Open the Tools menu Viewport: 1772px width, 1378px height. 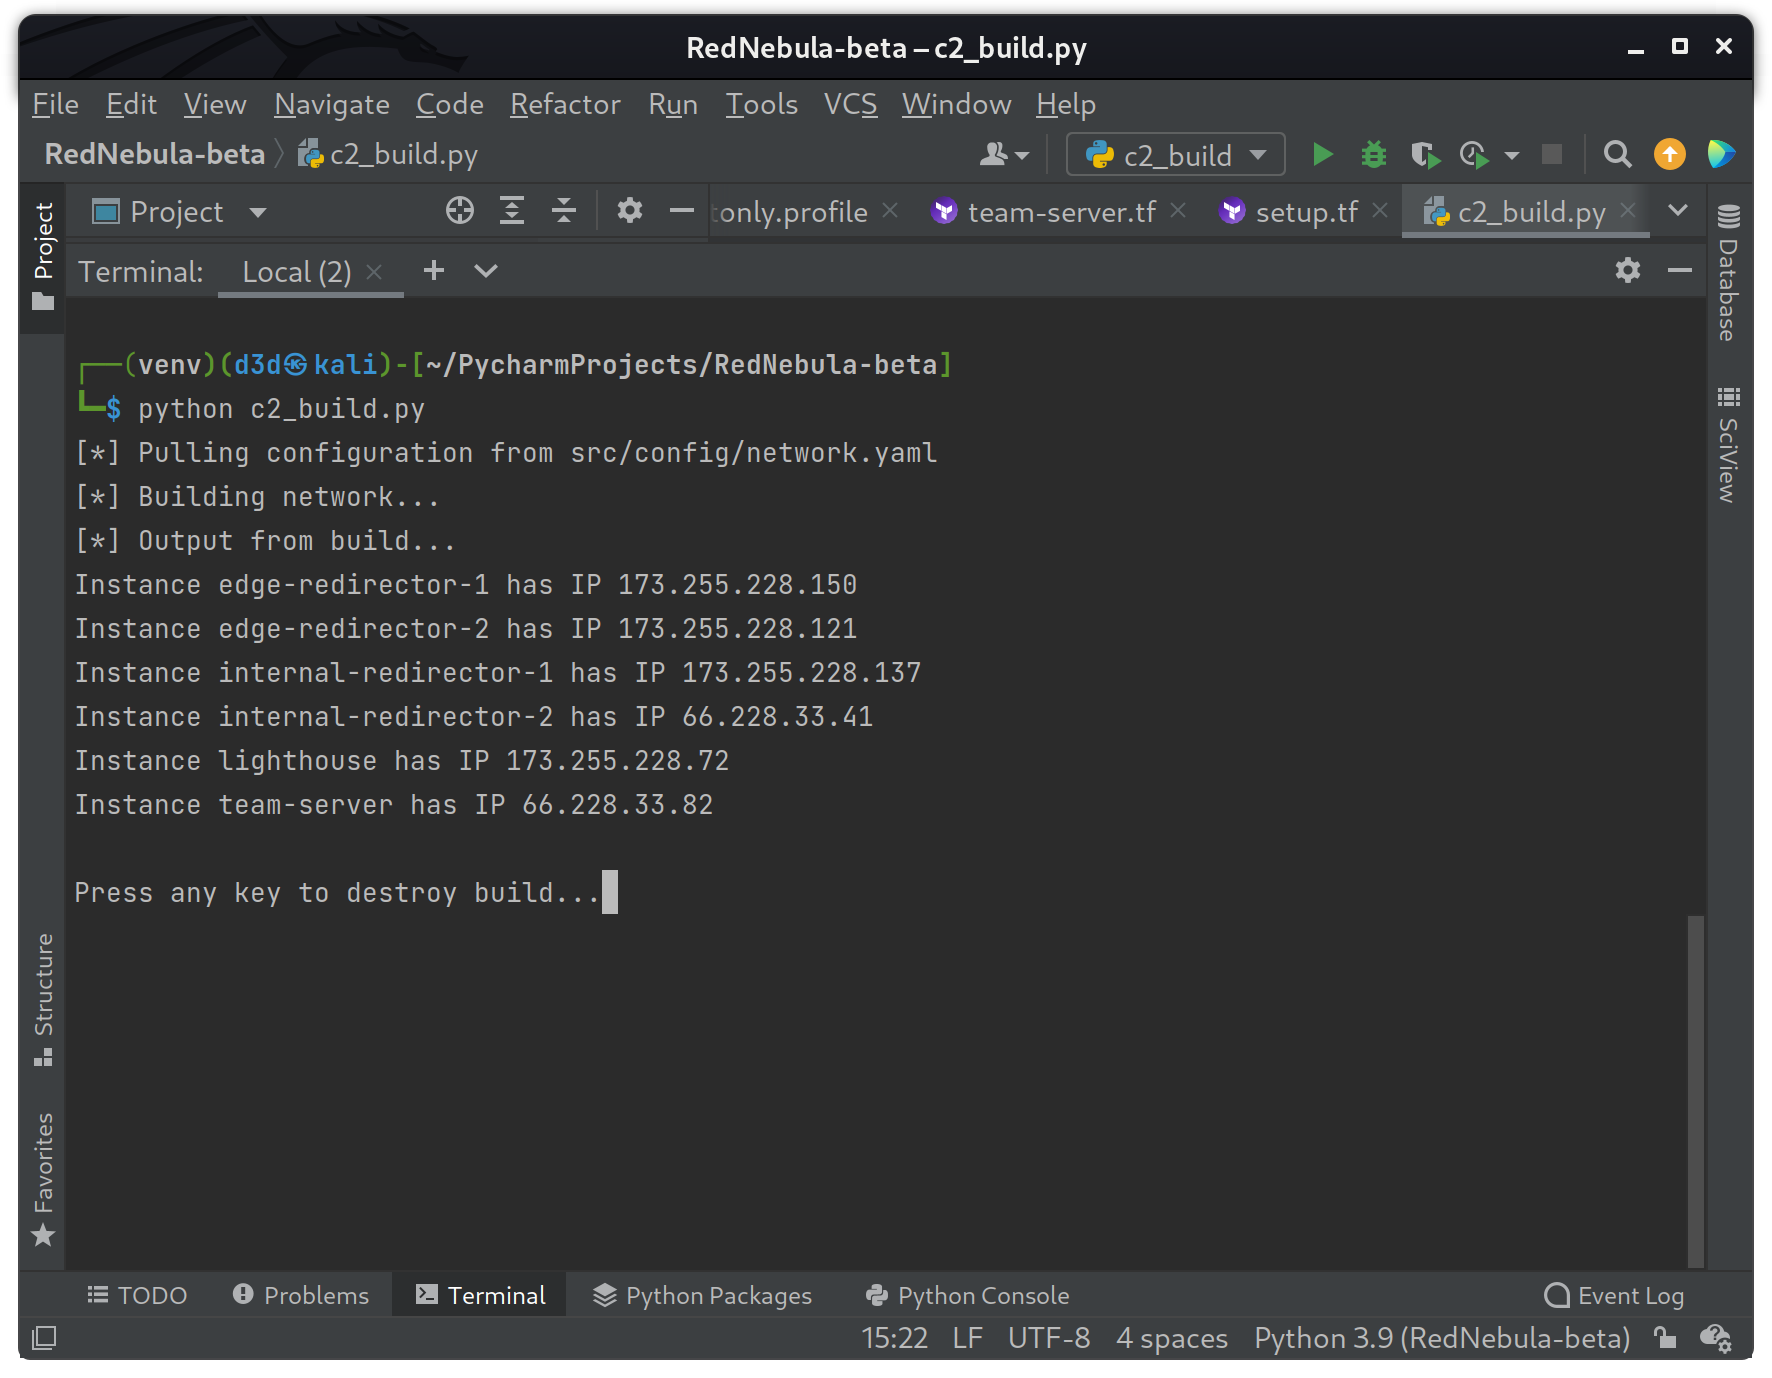pos(761,104)
